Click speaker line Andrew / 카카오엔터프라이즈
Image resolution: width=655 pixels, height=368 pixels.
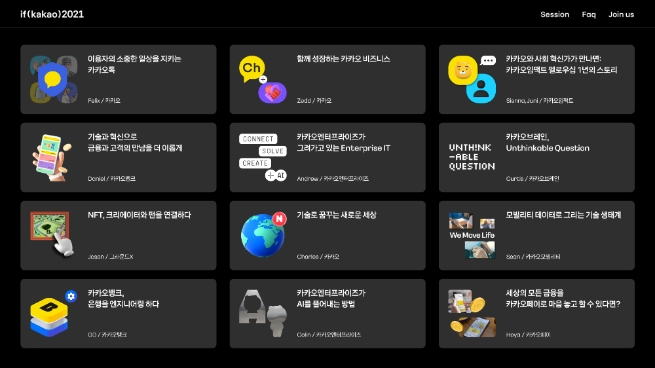[333, 179]
